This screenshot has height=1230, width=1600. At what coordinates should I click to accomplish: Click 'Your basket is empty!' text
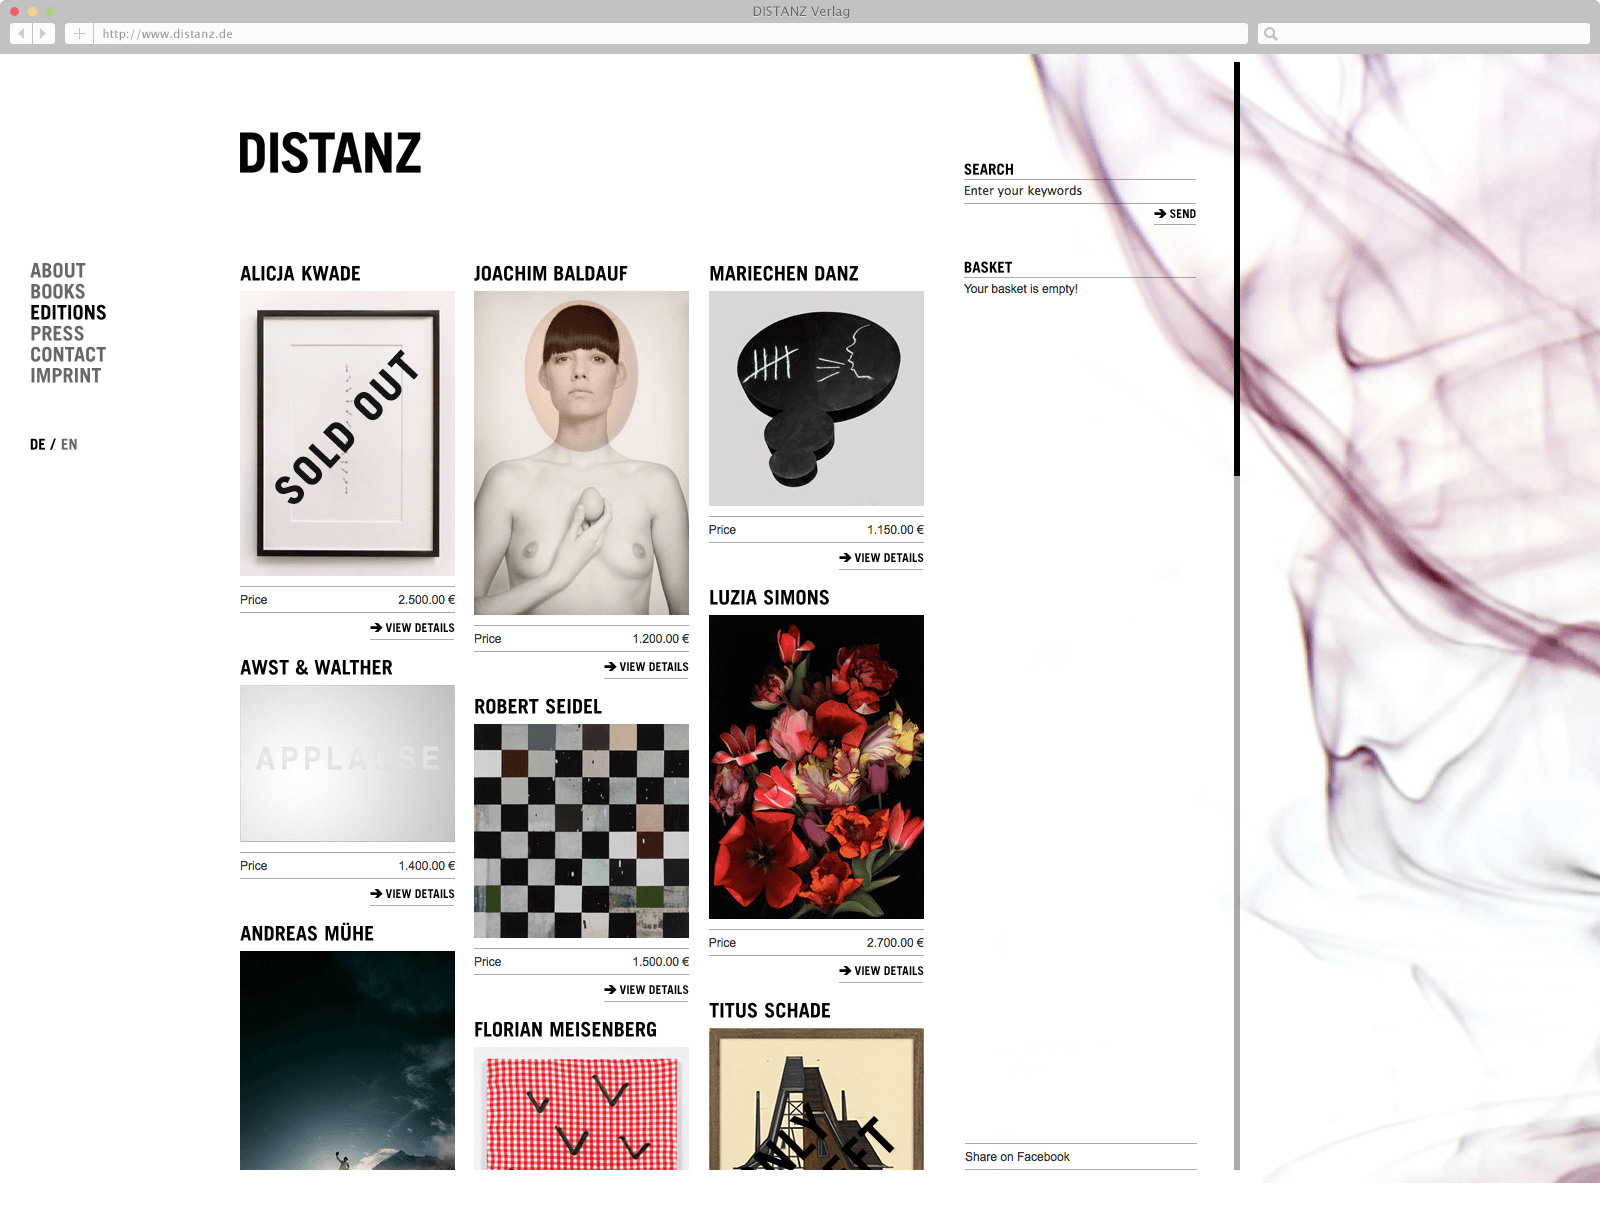coord(1021,289)
